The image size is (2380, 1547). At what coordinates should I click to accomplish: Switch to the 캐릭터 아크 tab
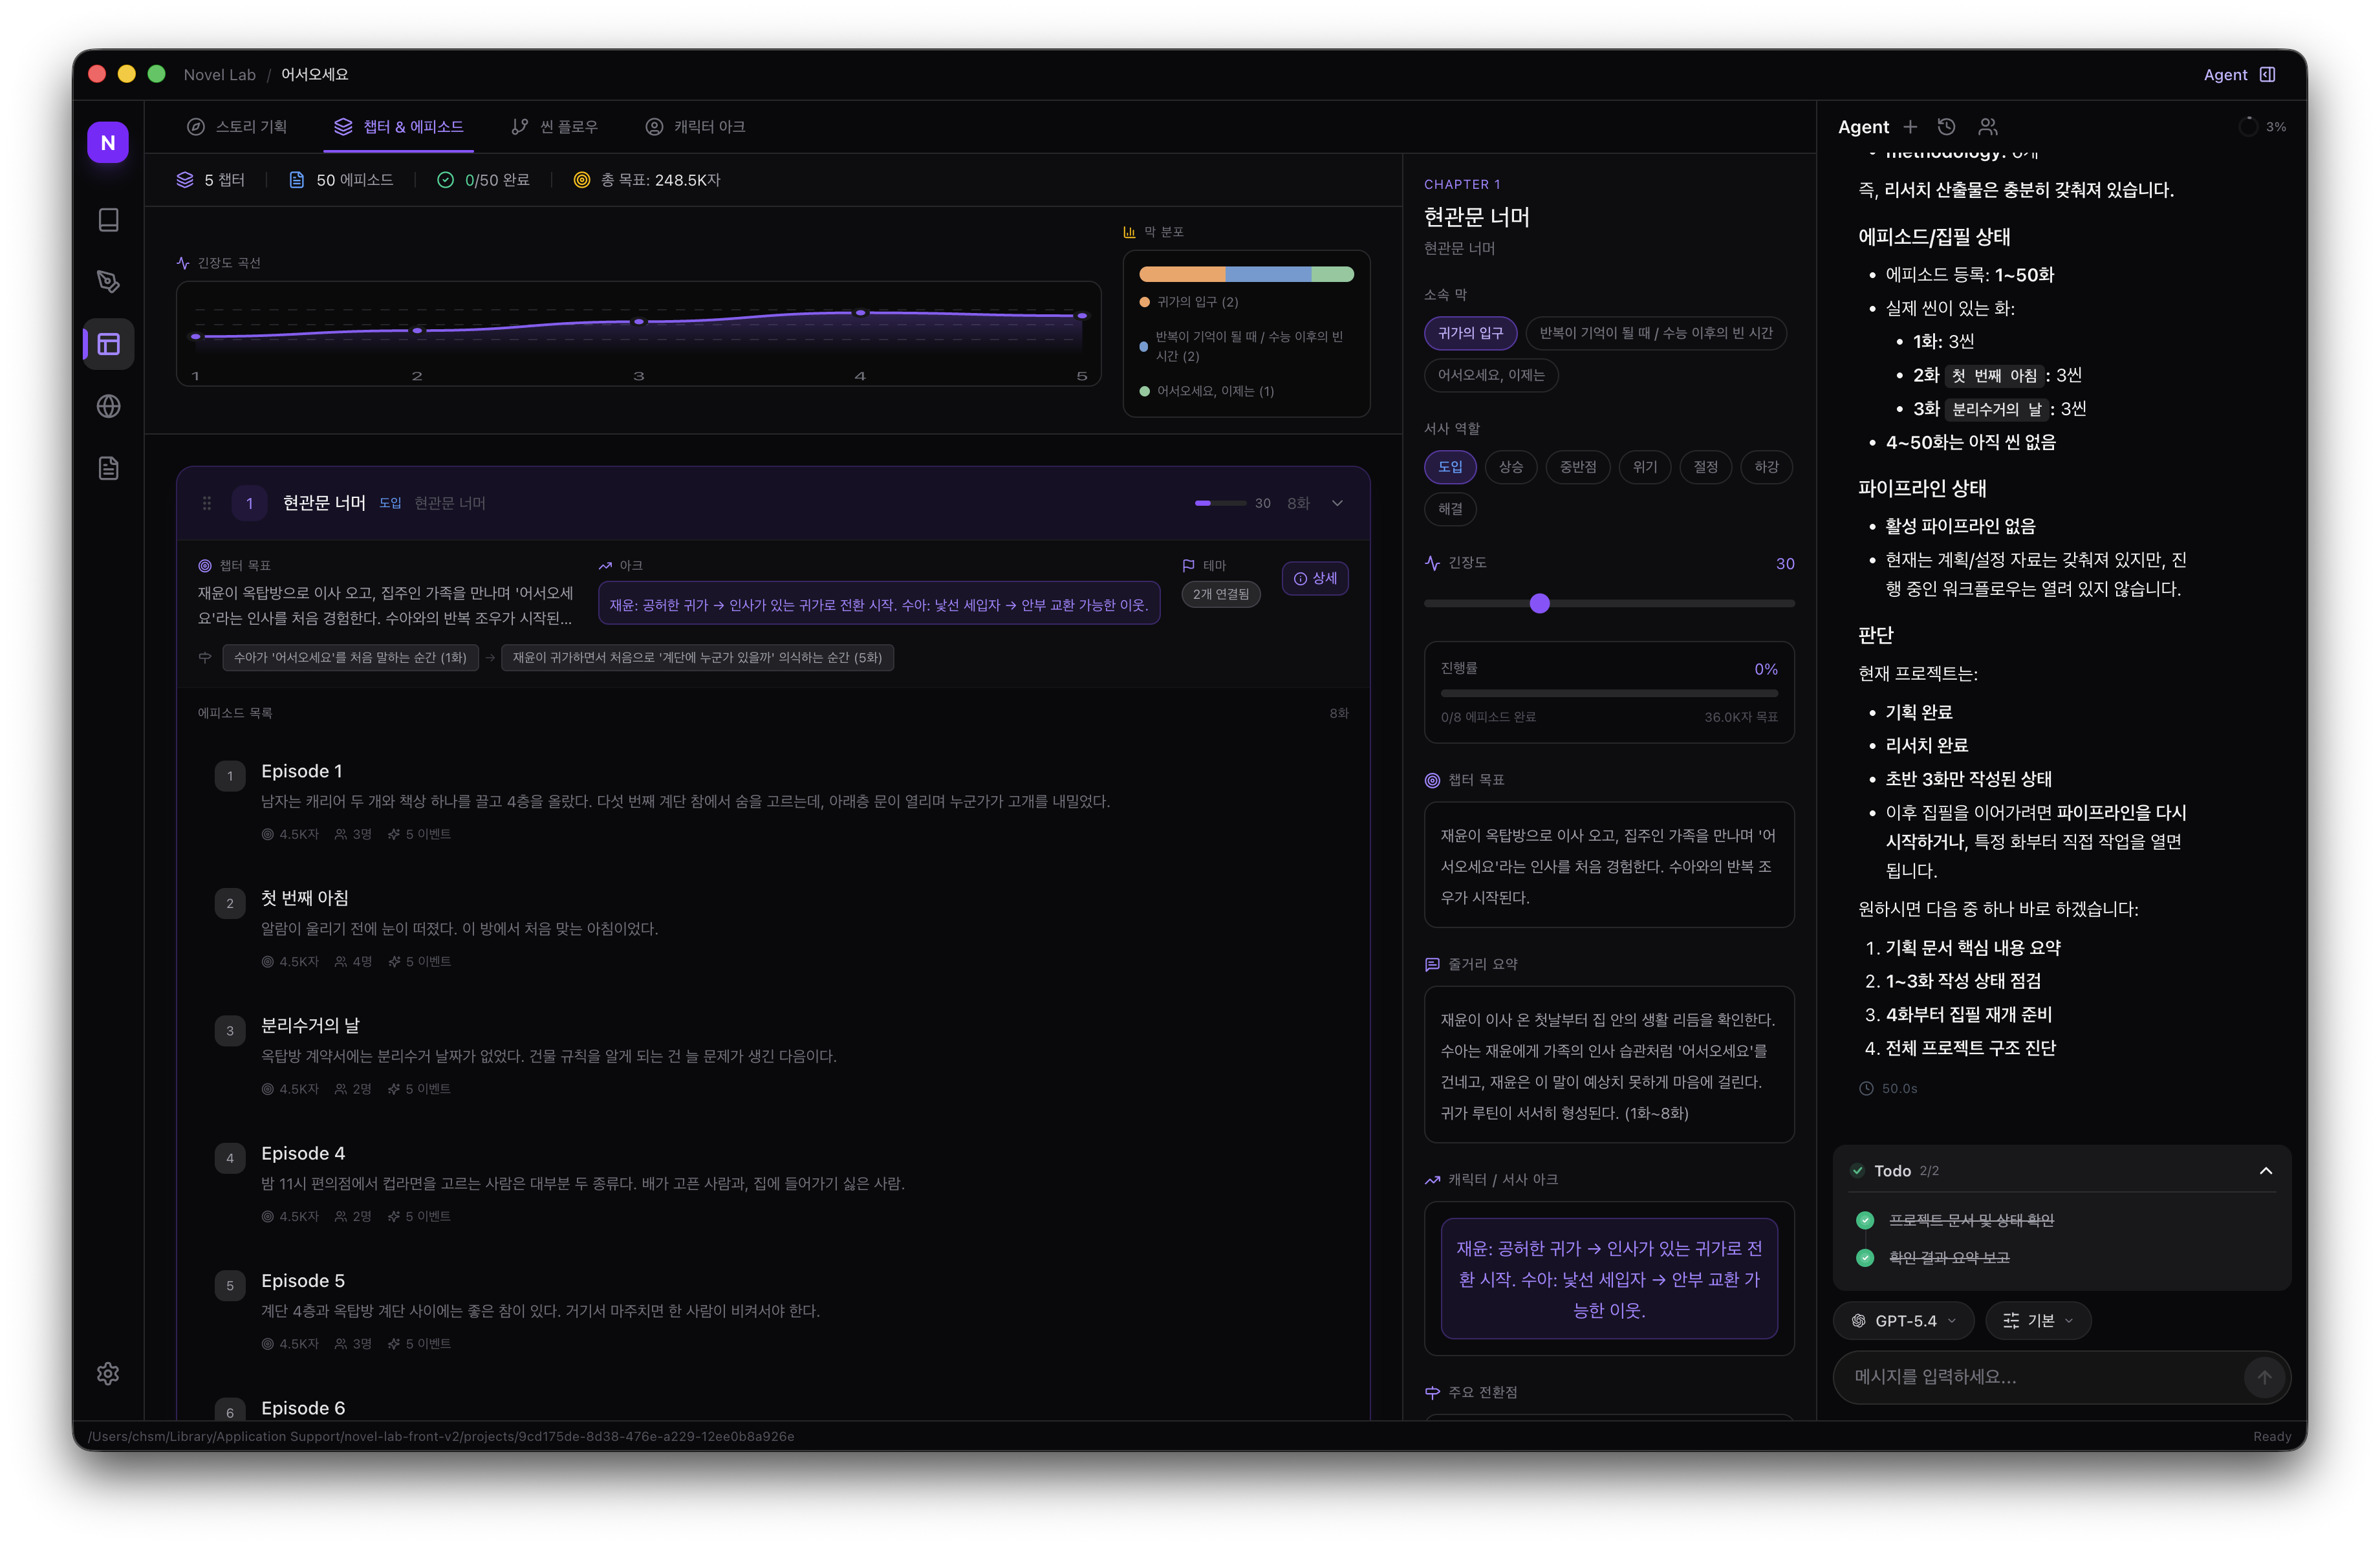pyautogui.click(x=695, y=127)
